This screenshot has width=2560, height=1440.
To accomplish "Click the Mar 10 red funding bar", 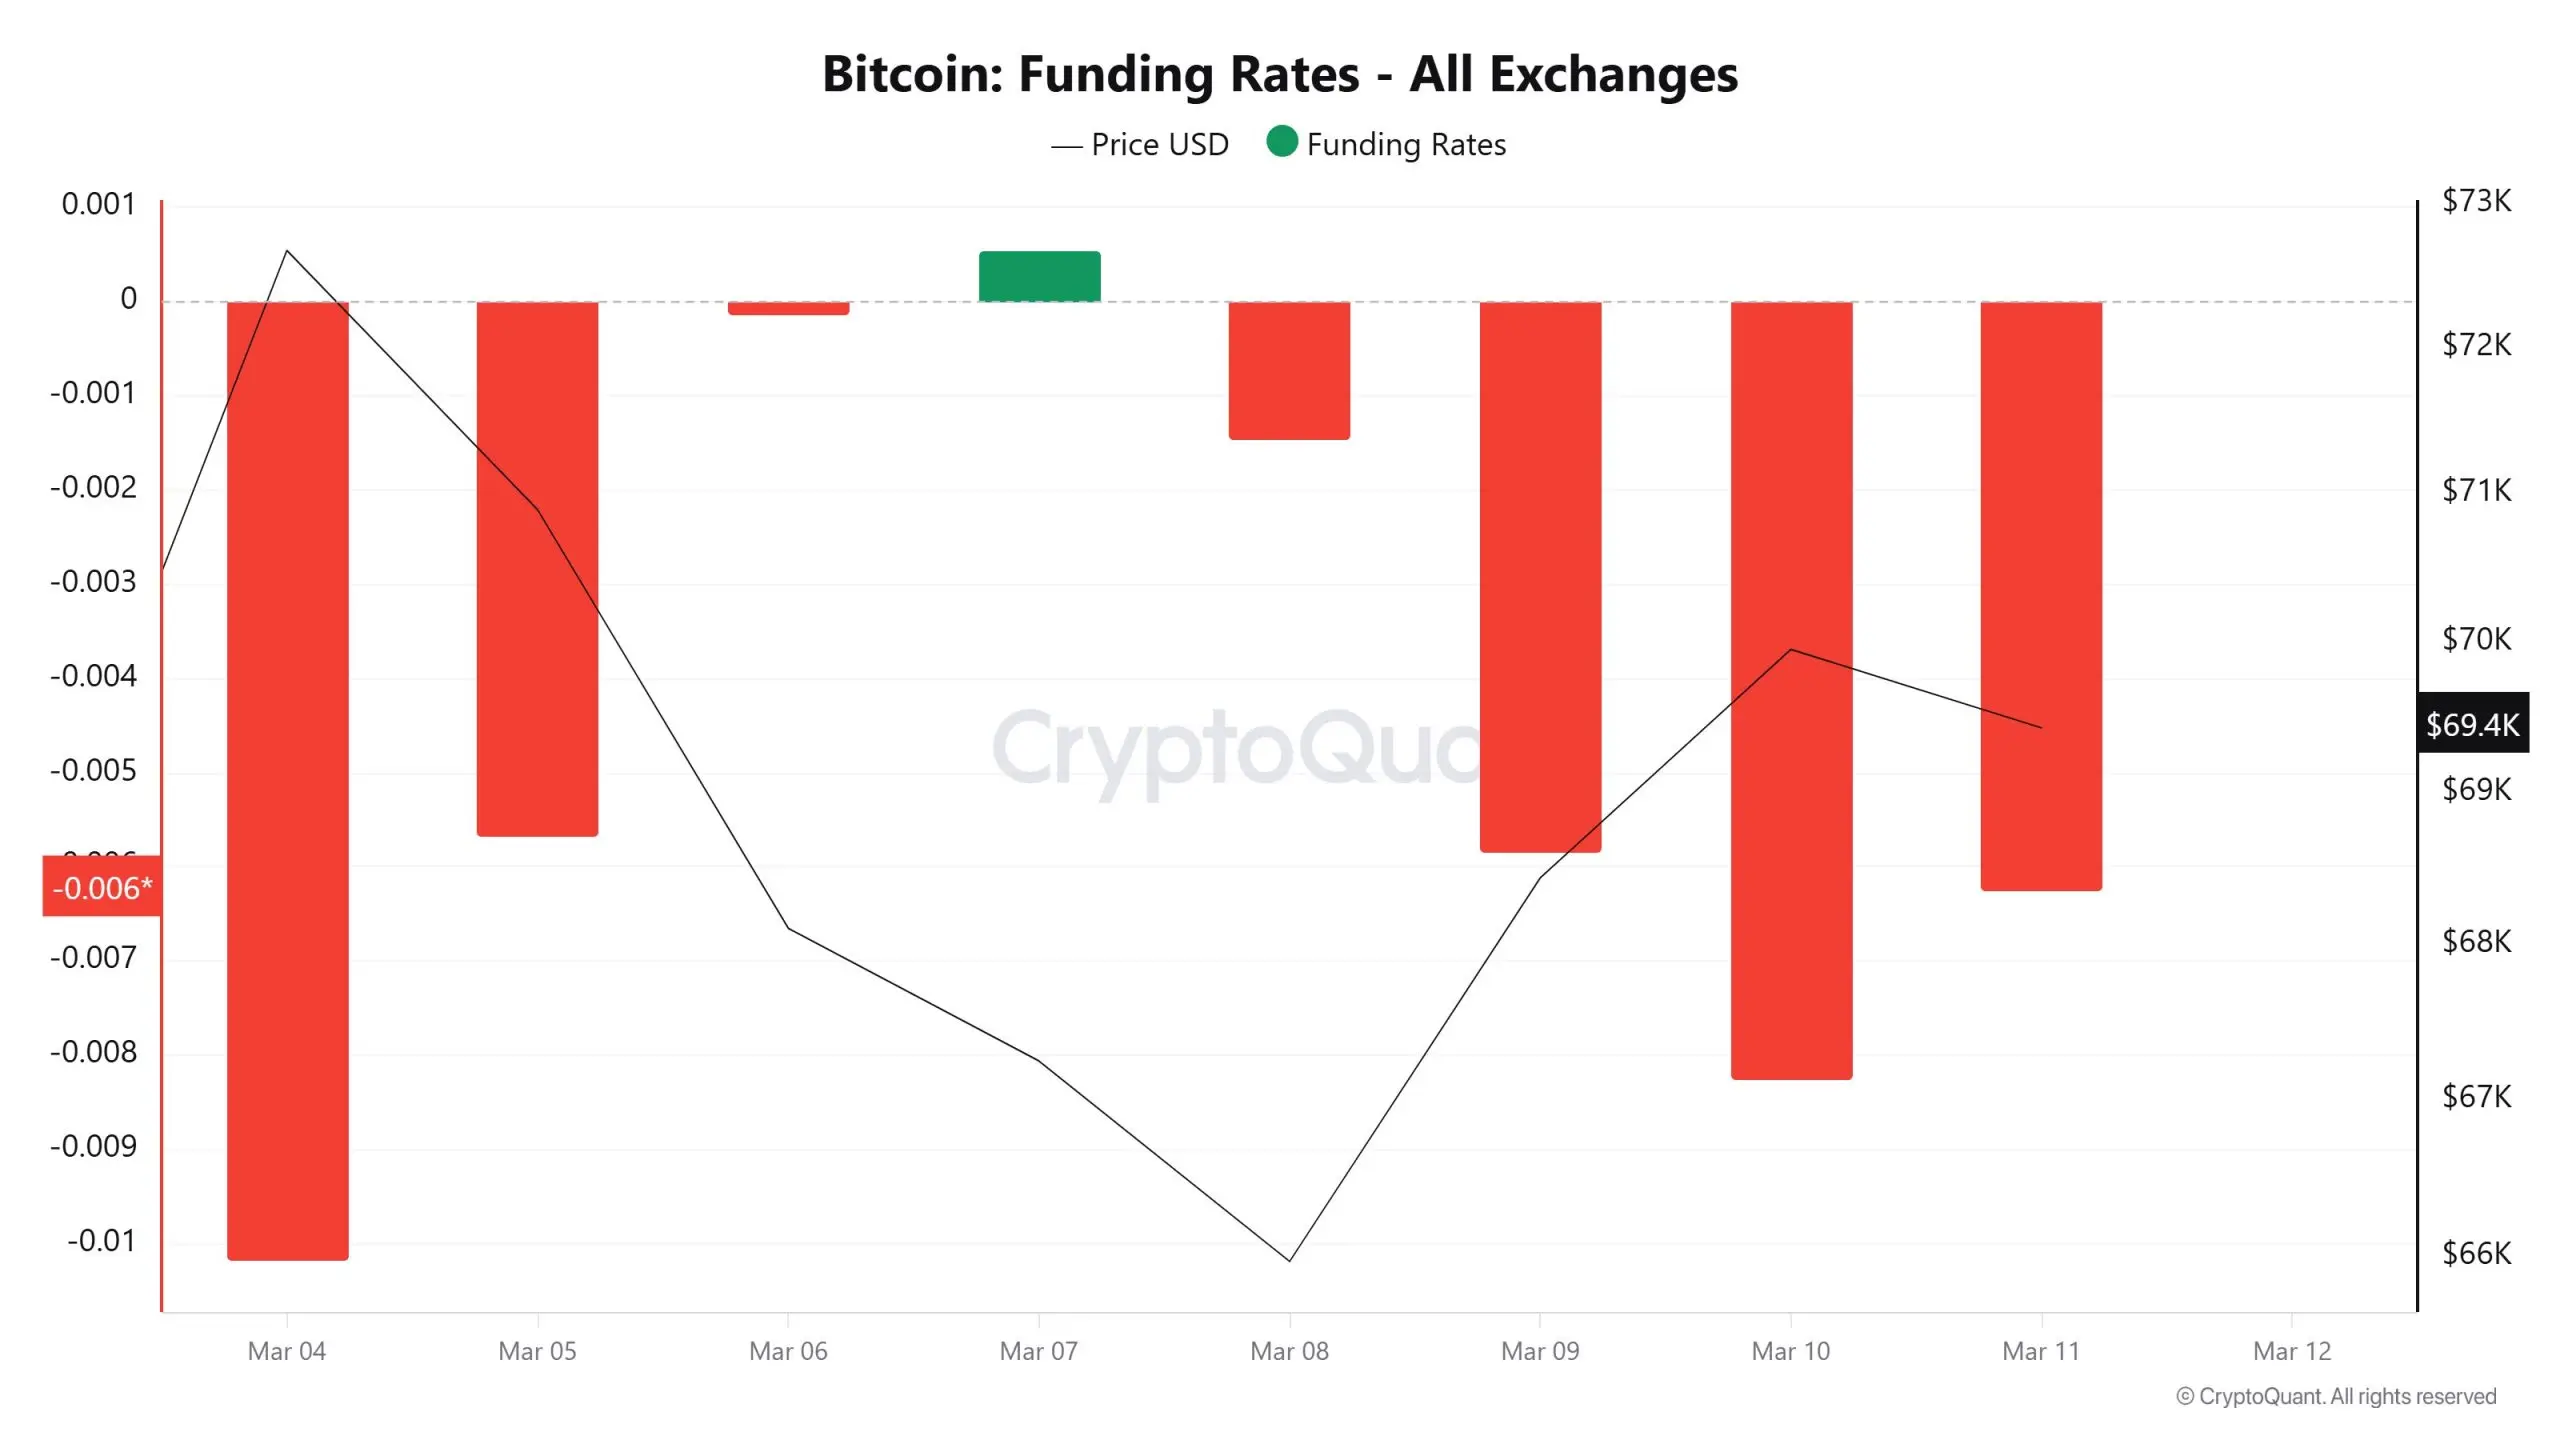I will click(x=1791, y=690).
